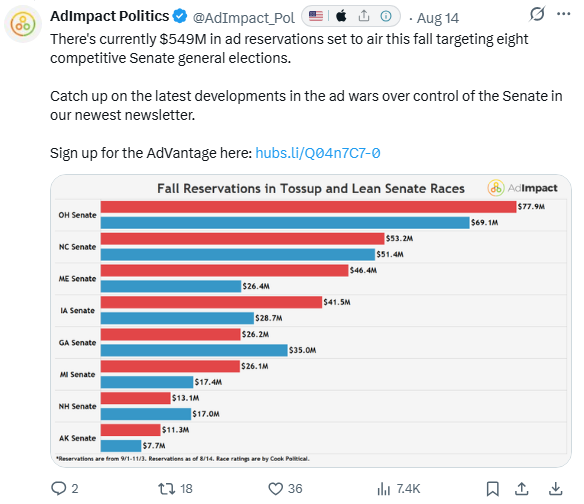Open the hubs.li/Q04n7C7-0 link
The width and height of the screenshot is (584, 504).
click(x=318, y=153)
